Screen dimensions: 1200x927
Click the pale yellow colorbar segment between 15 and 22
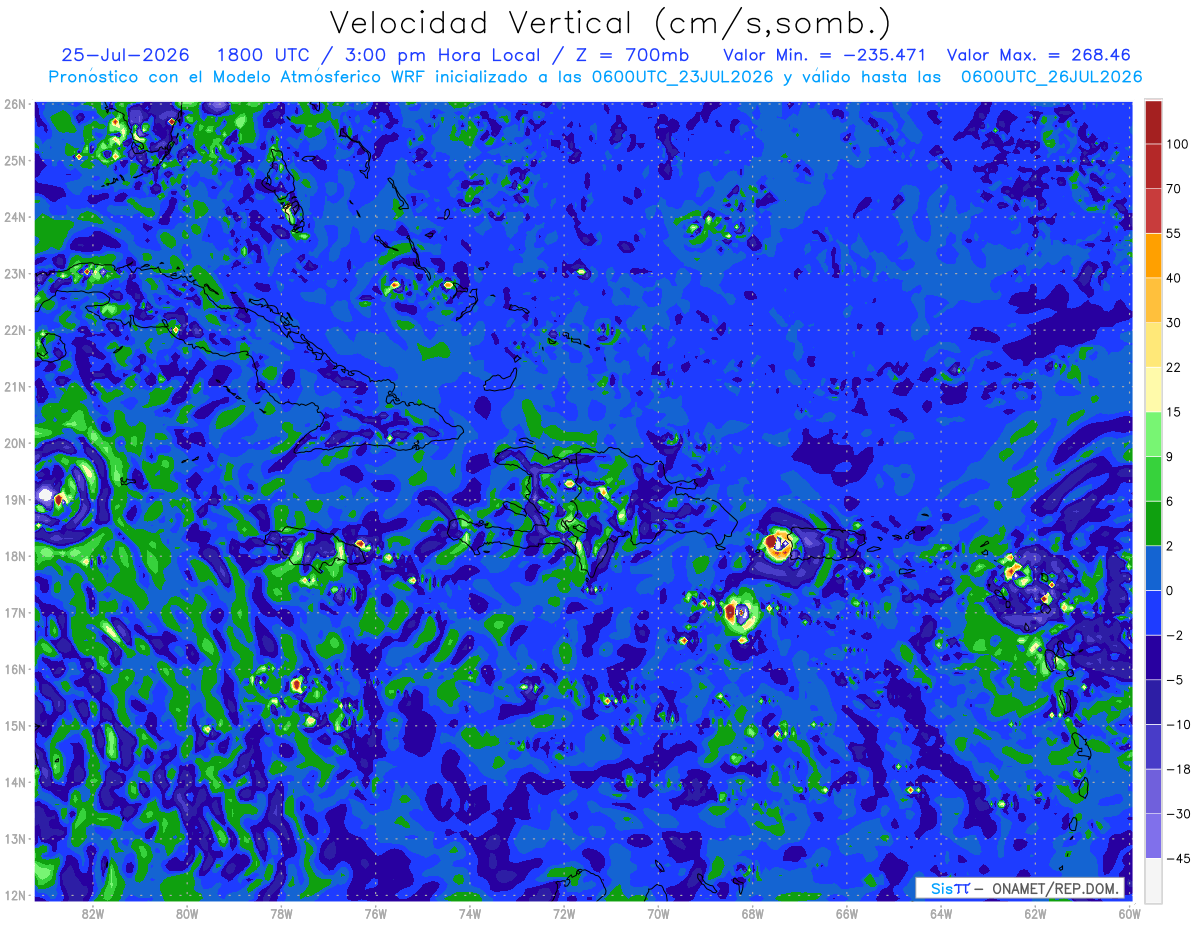pos(1153,389)
